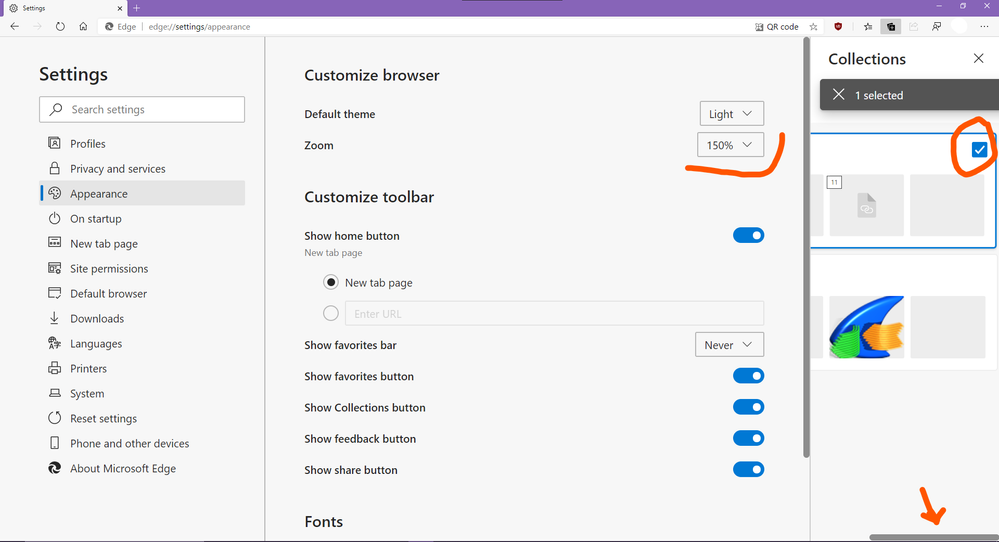
Task: Click the item count badge '11' in collection
Action: point(834,183)
